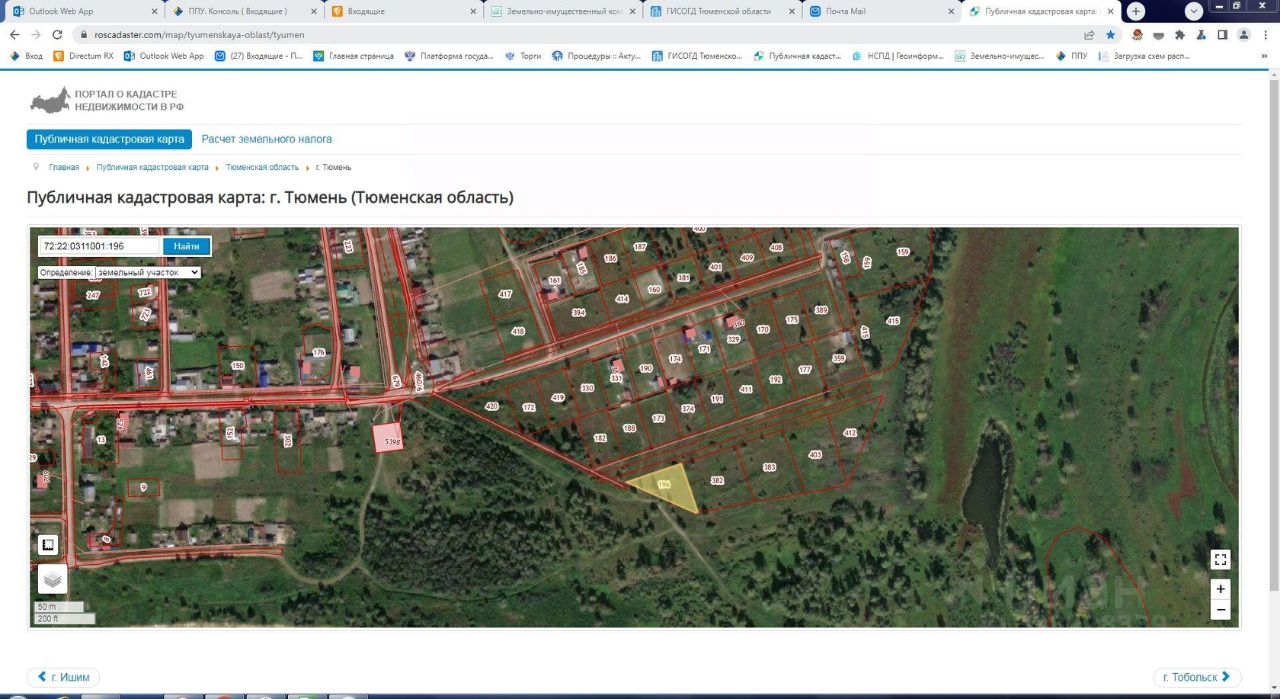This screenshot has width=1280, height=699.
Task: Zoom out the map with minus
Action: tap(1220, 609)
